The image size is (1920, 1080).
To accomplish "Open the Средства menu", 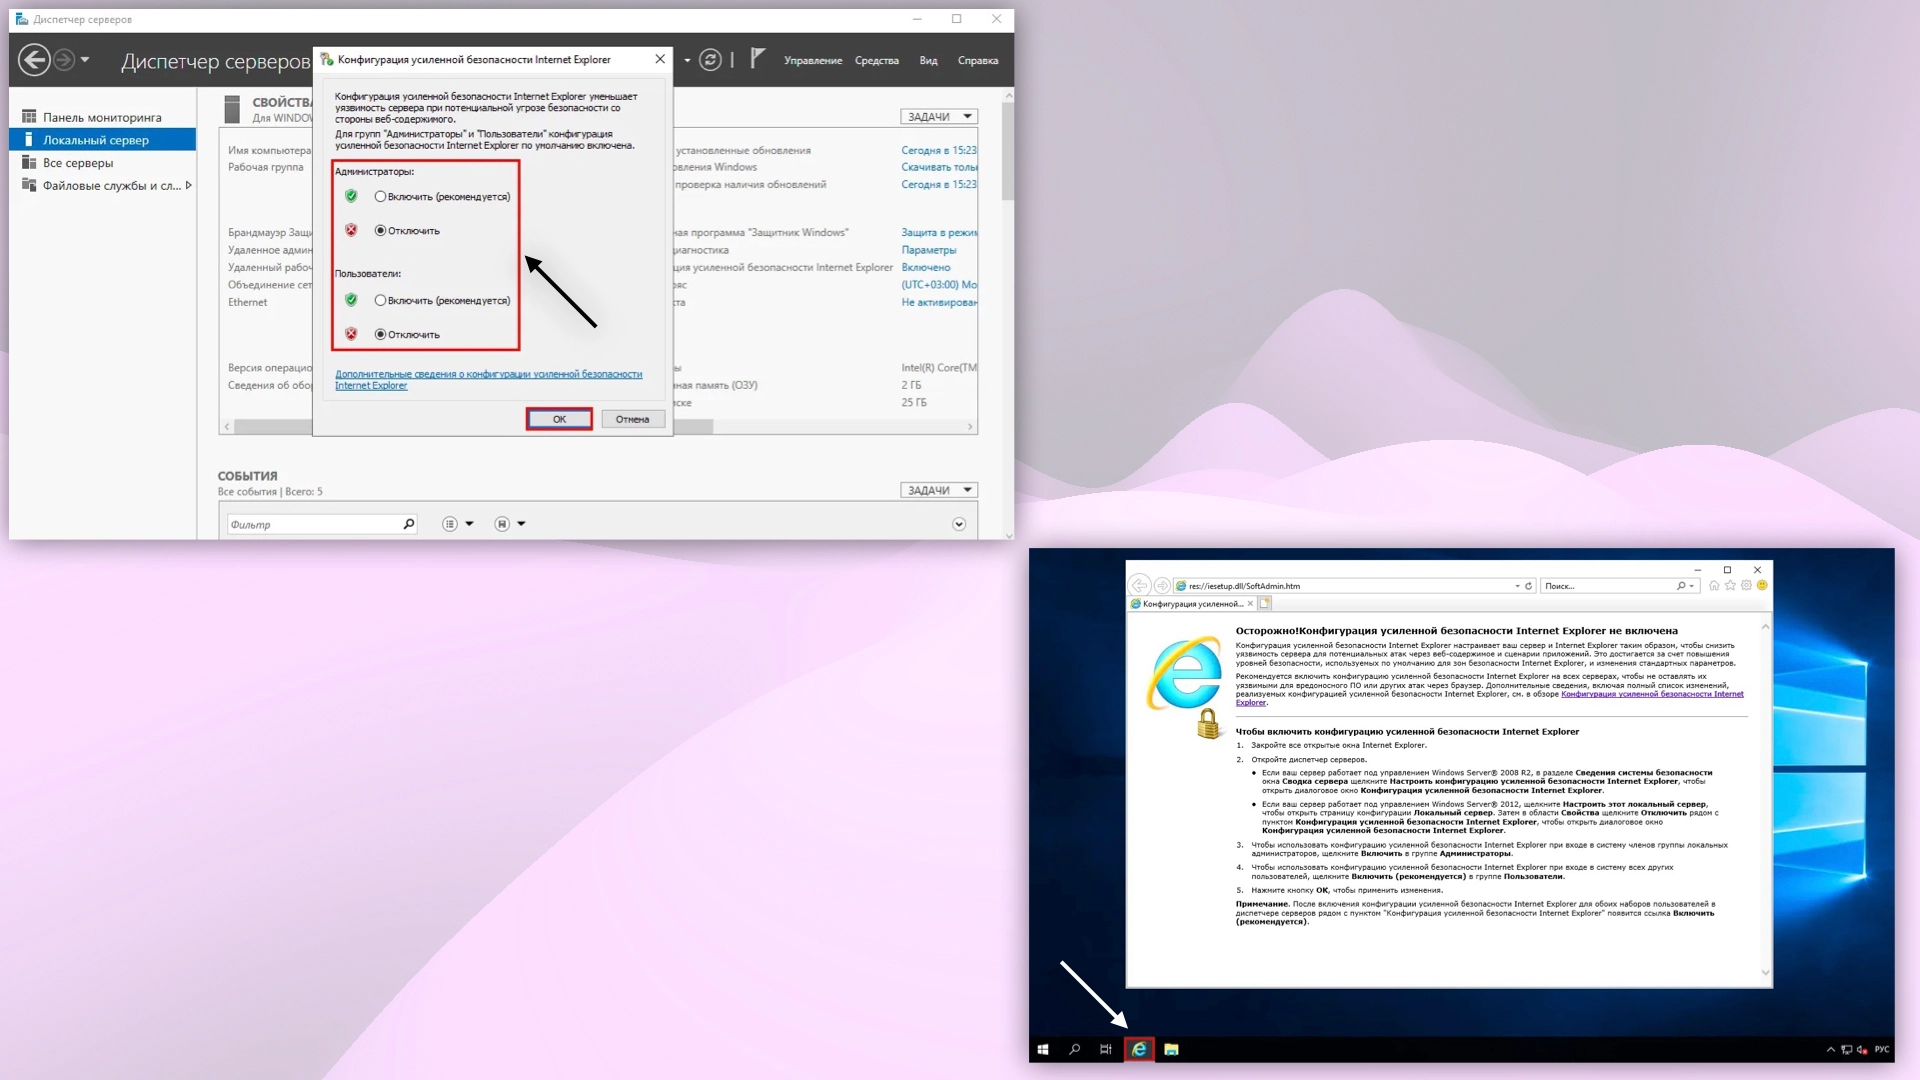I will click(876, 61).
